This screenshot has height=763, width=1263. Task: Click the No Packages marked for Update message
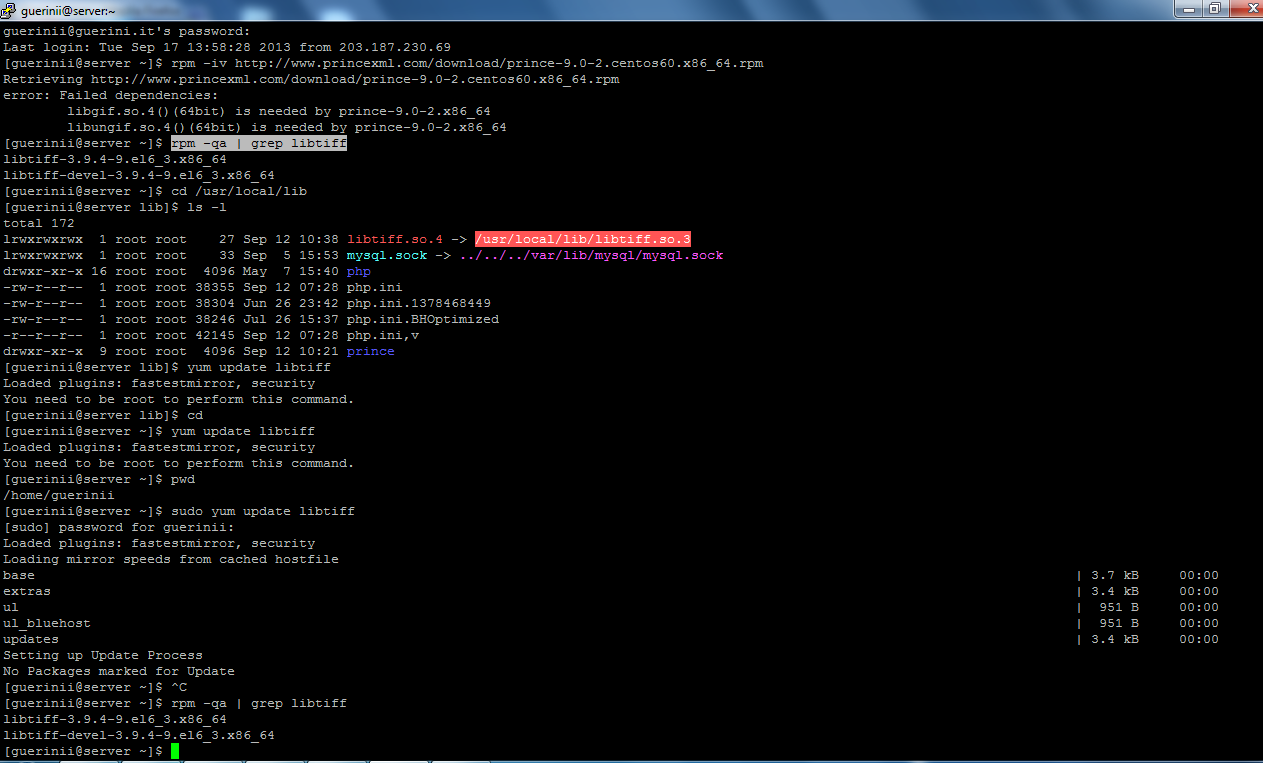pyautogui.click(x=118, y=671)
